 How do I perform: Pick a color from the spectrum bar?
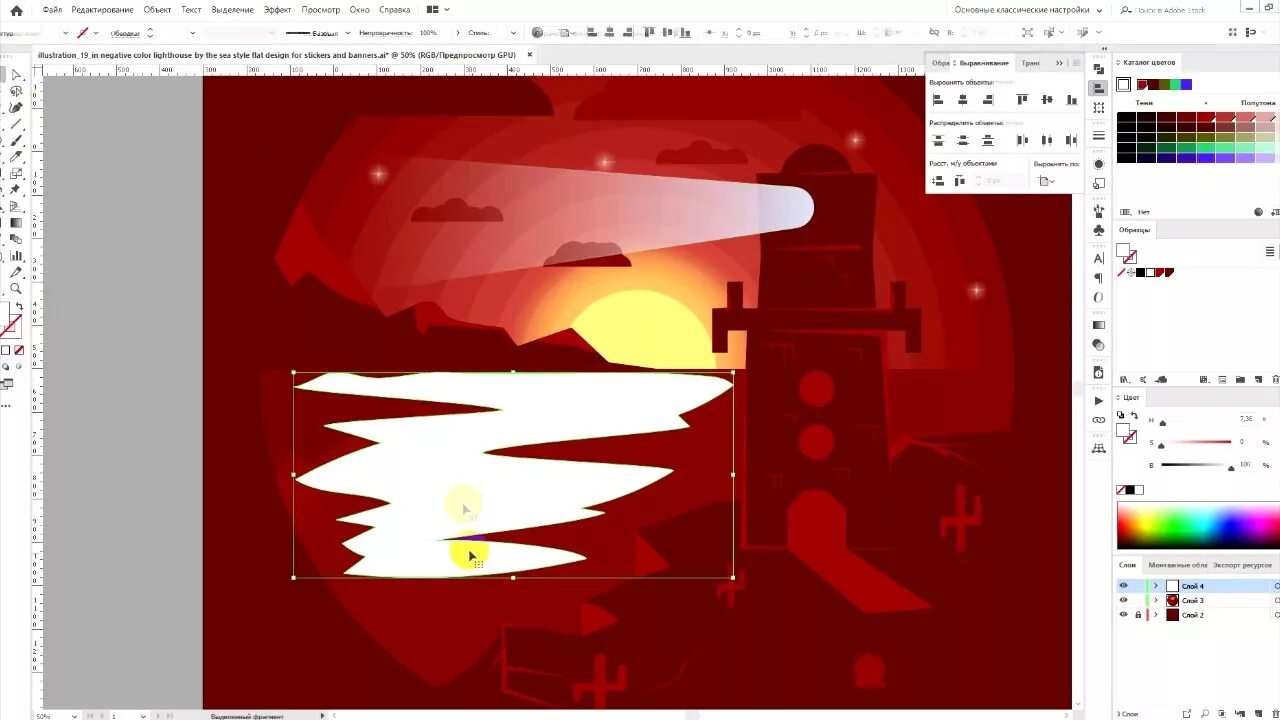[x=1198, y=526]
